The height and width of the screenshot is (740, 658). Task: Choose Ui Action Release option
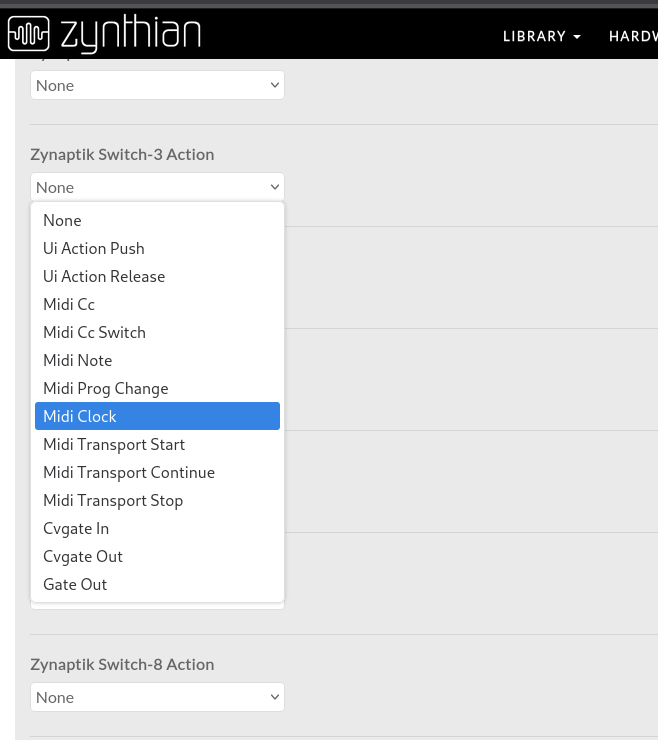[104, 276]
